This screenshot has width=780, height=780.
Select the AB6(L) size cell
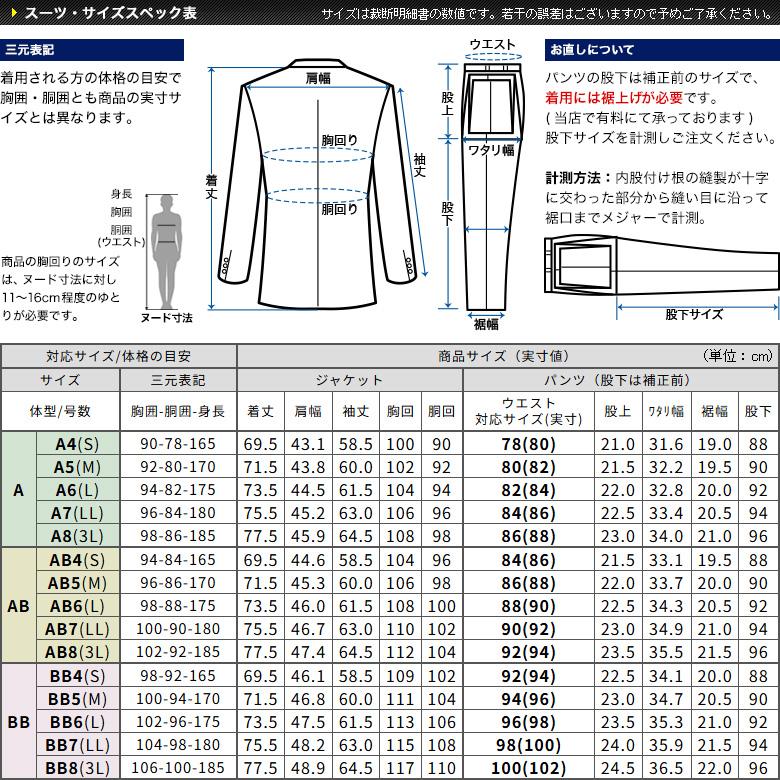78,606
